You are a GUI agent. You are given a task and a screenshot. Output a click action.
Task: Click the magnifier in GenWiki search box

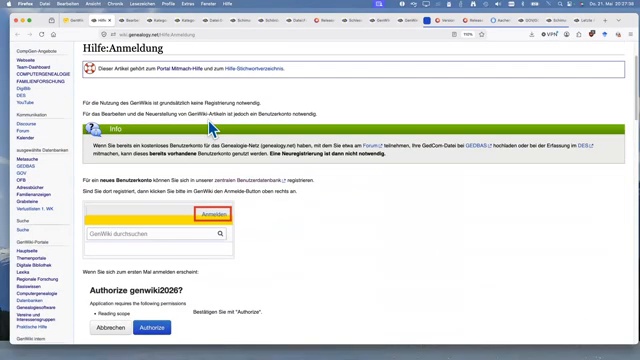click(x=220, y=233)
